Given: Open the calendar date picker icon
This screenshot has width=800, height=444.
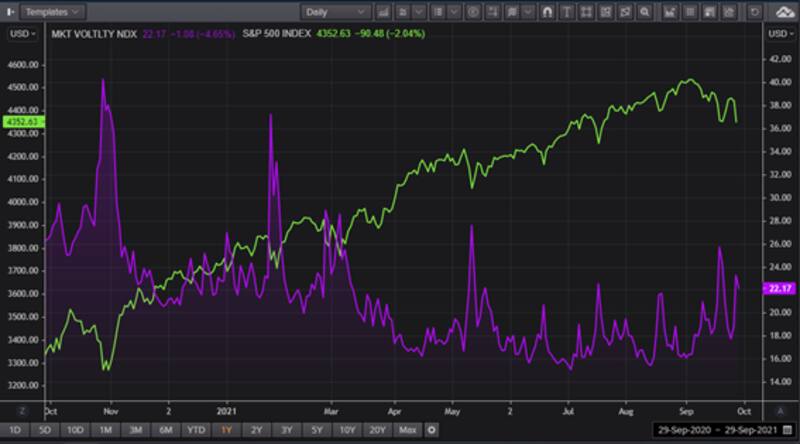Looking at the screenshot, I should coord(787,430).
